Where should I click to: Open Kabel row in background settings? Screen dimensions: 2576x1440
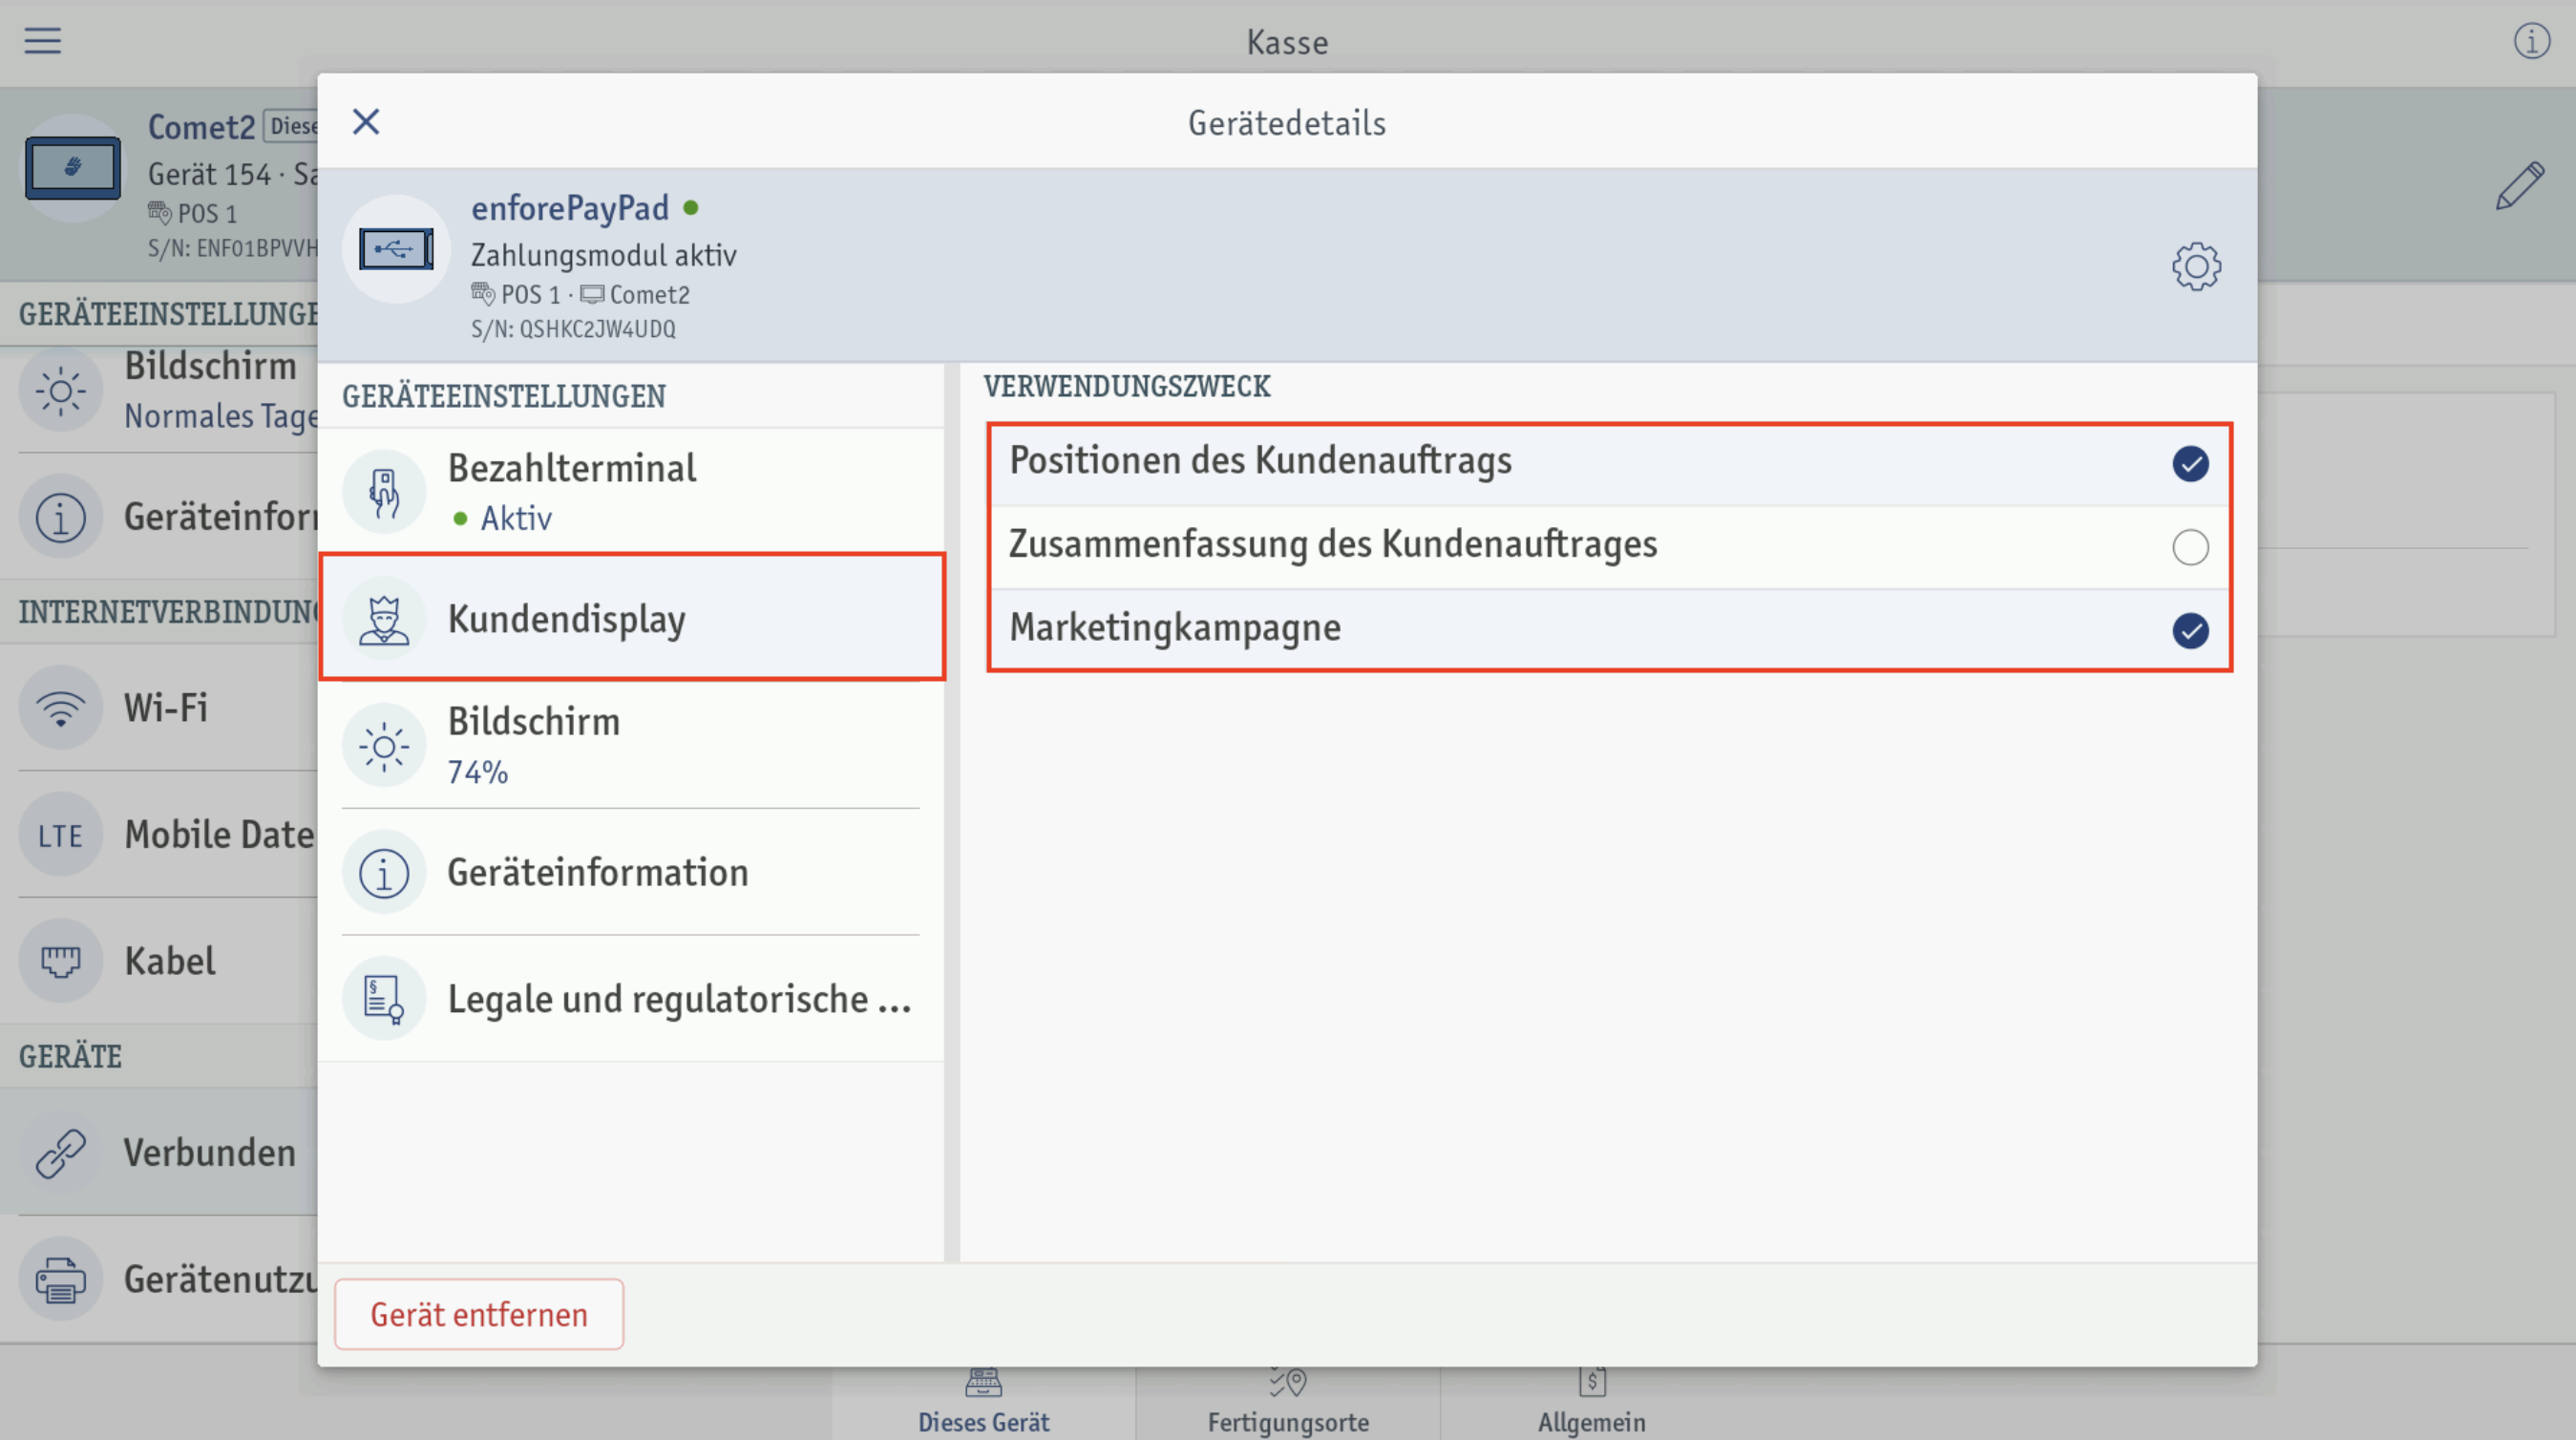point(159,961)
